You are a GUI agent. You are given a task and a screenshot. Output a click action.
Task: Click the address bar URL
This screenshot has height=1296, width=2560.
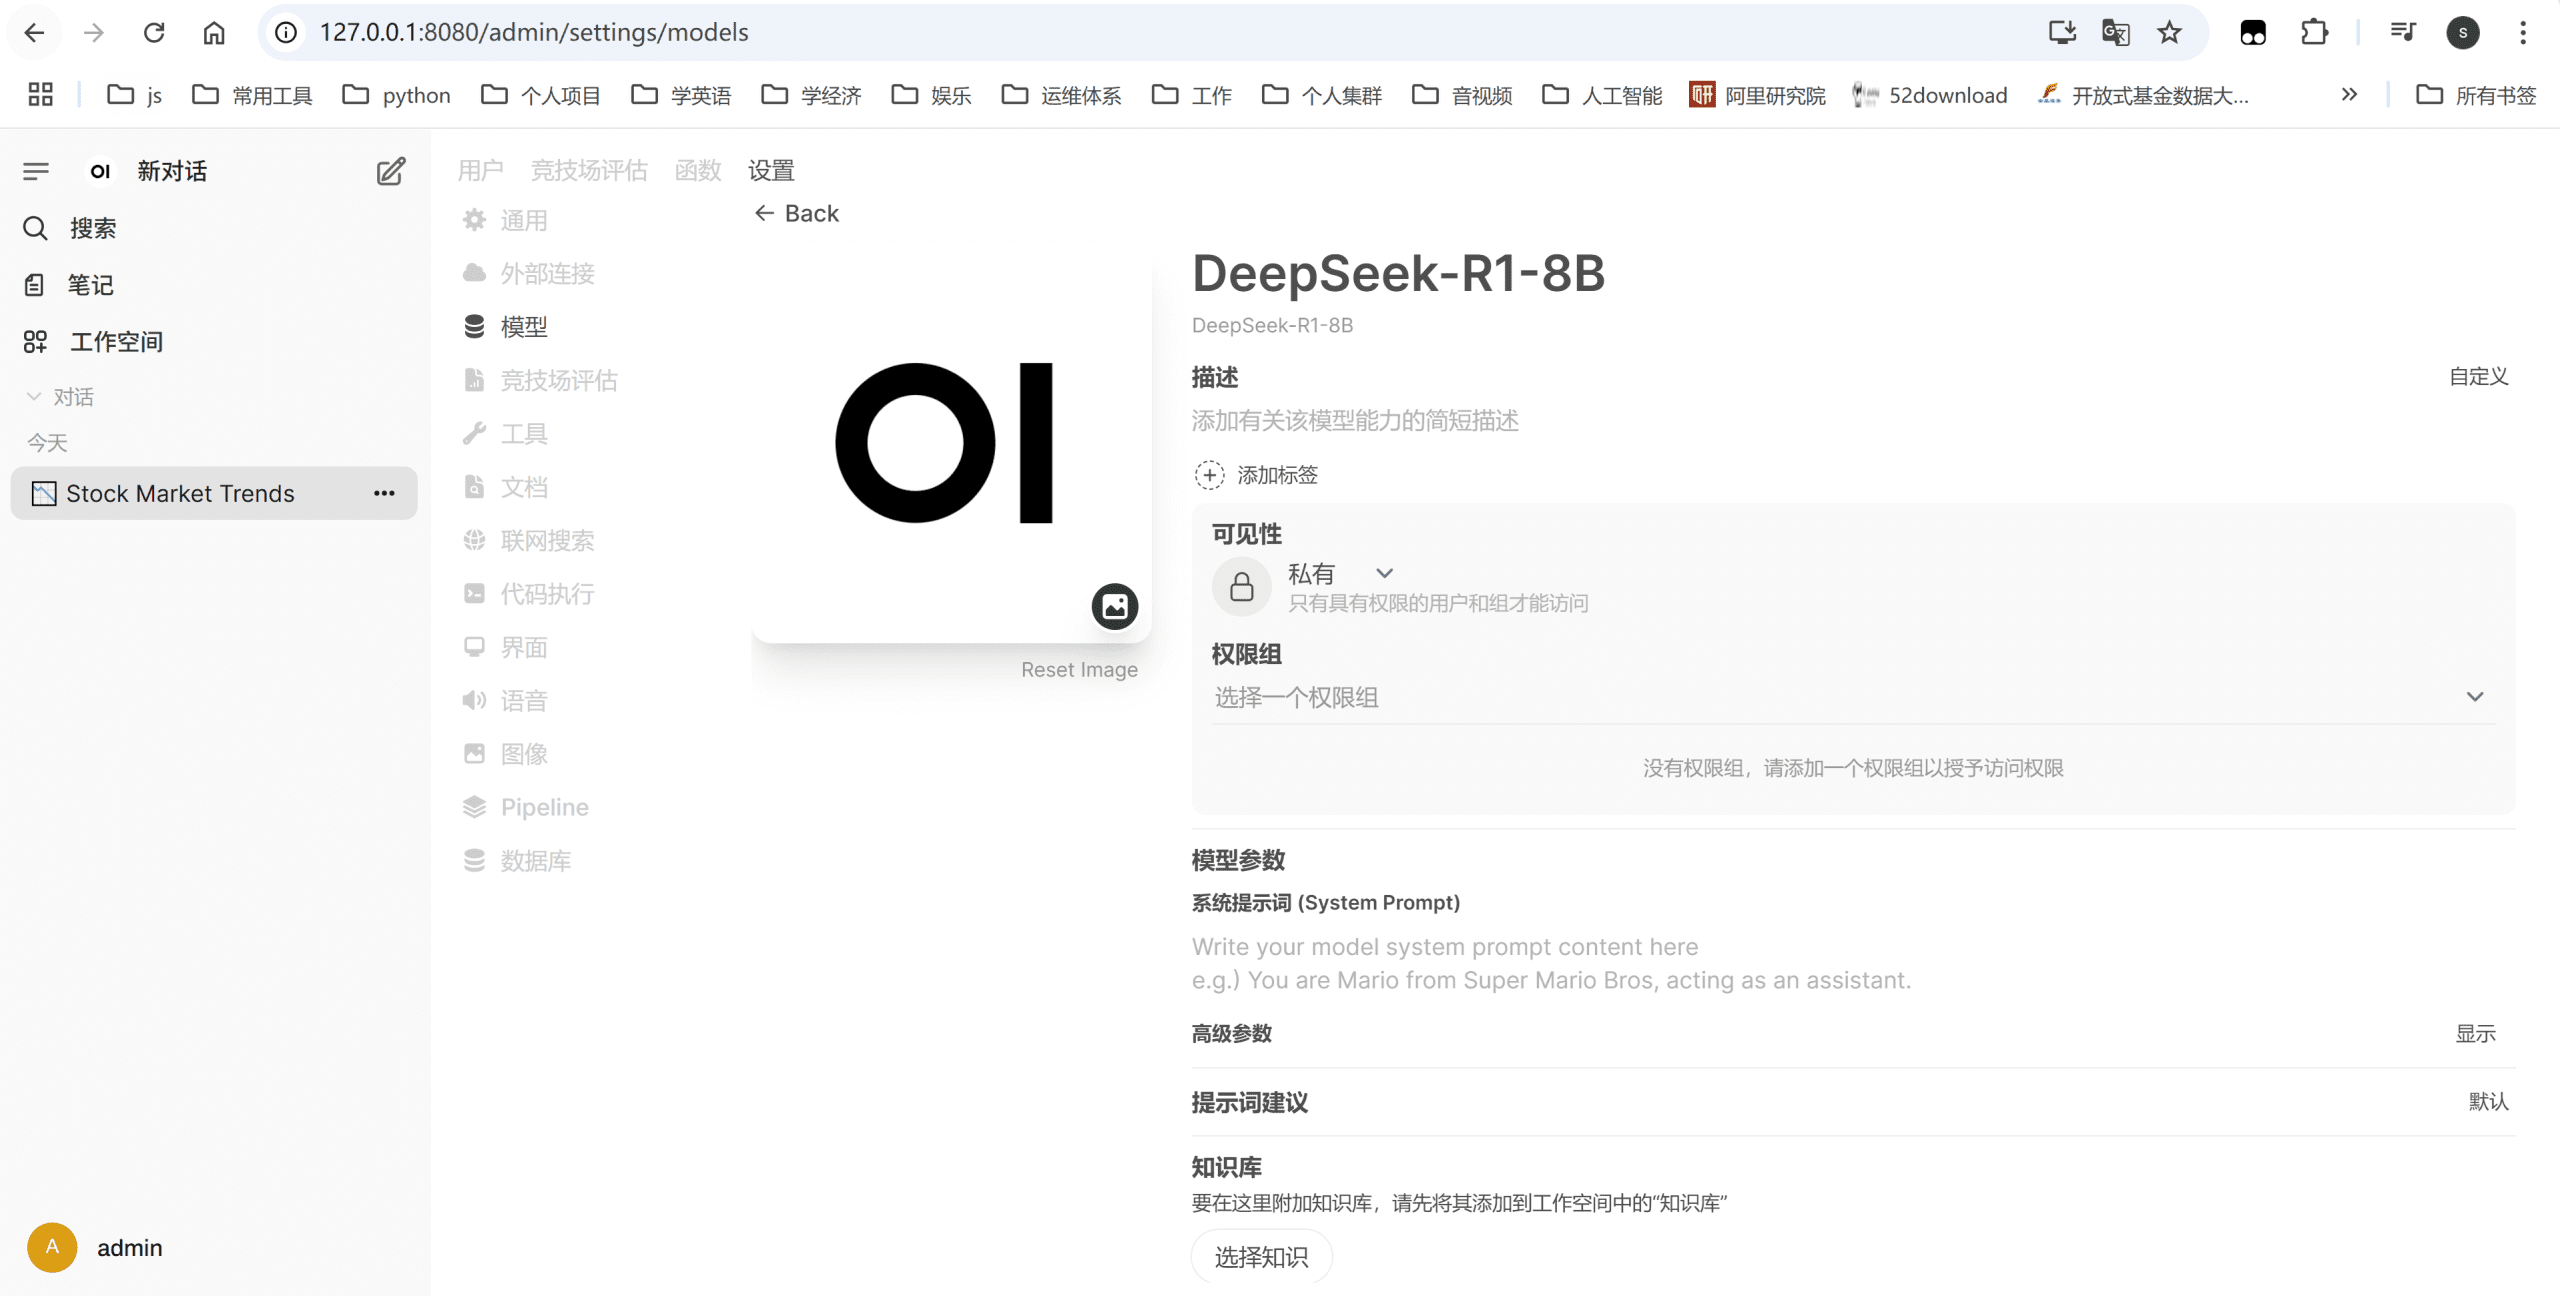534,32
